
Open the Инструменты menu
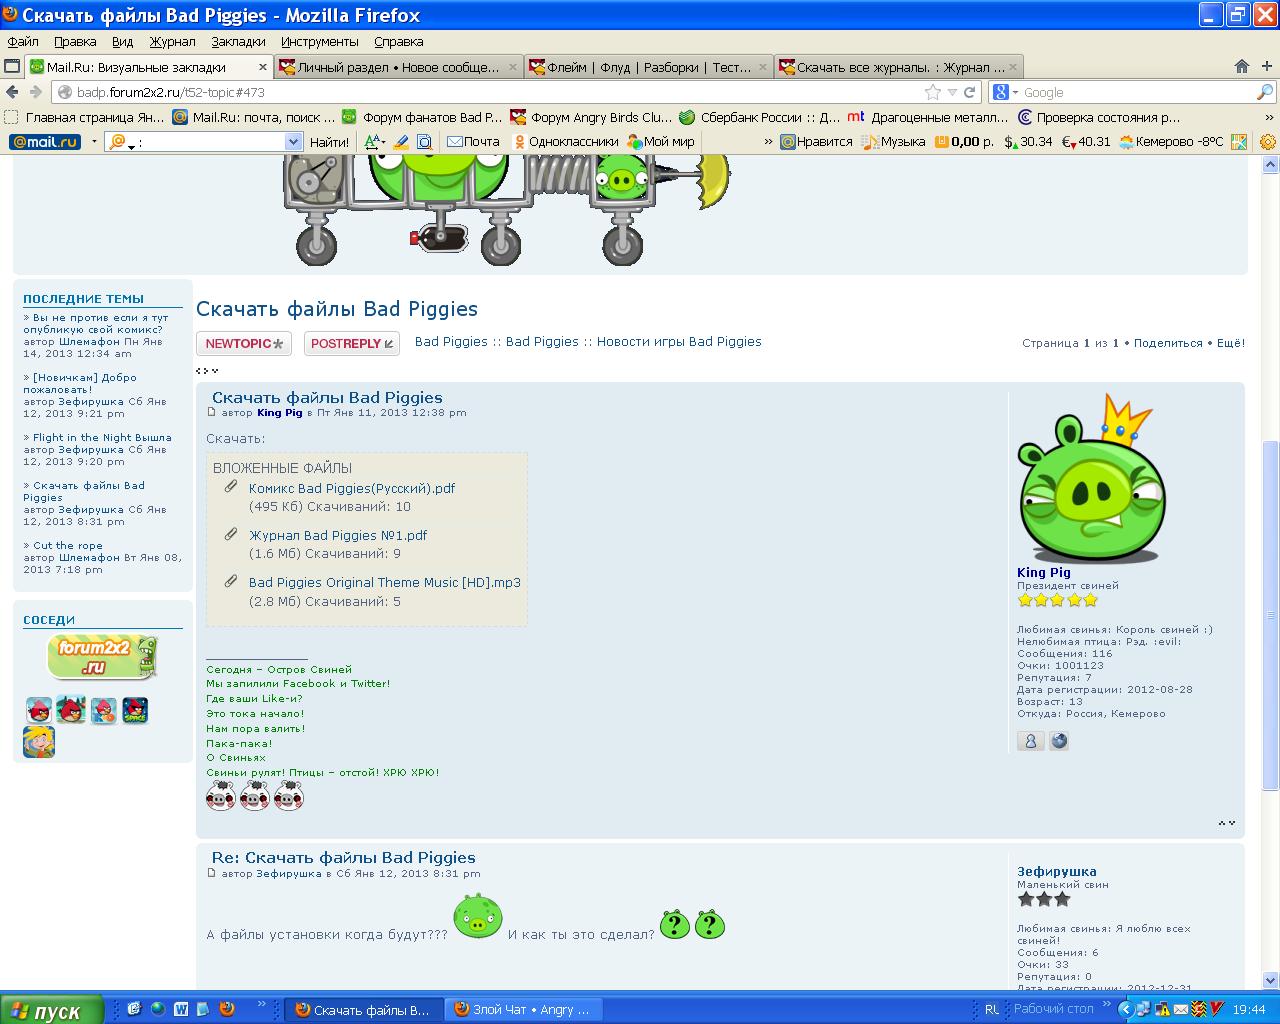coord(319,41)
